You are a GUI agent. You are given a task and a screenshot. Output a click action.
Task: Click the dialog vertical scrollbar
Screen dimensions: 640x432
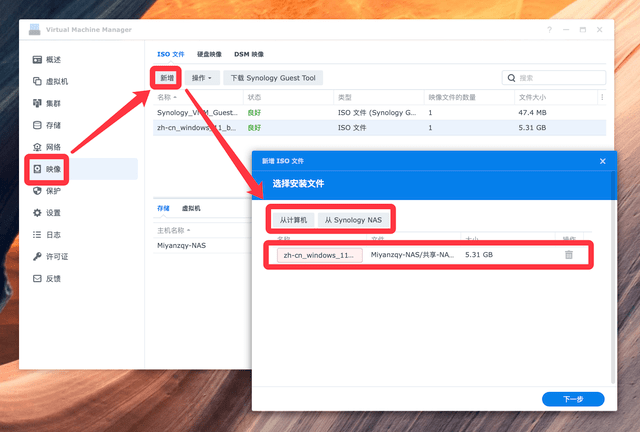coord(613,278)
